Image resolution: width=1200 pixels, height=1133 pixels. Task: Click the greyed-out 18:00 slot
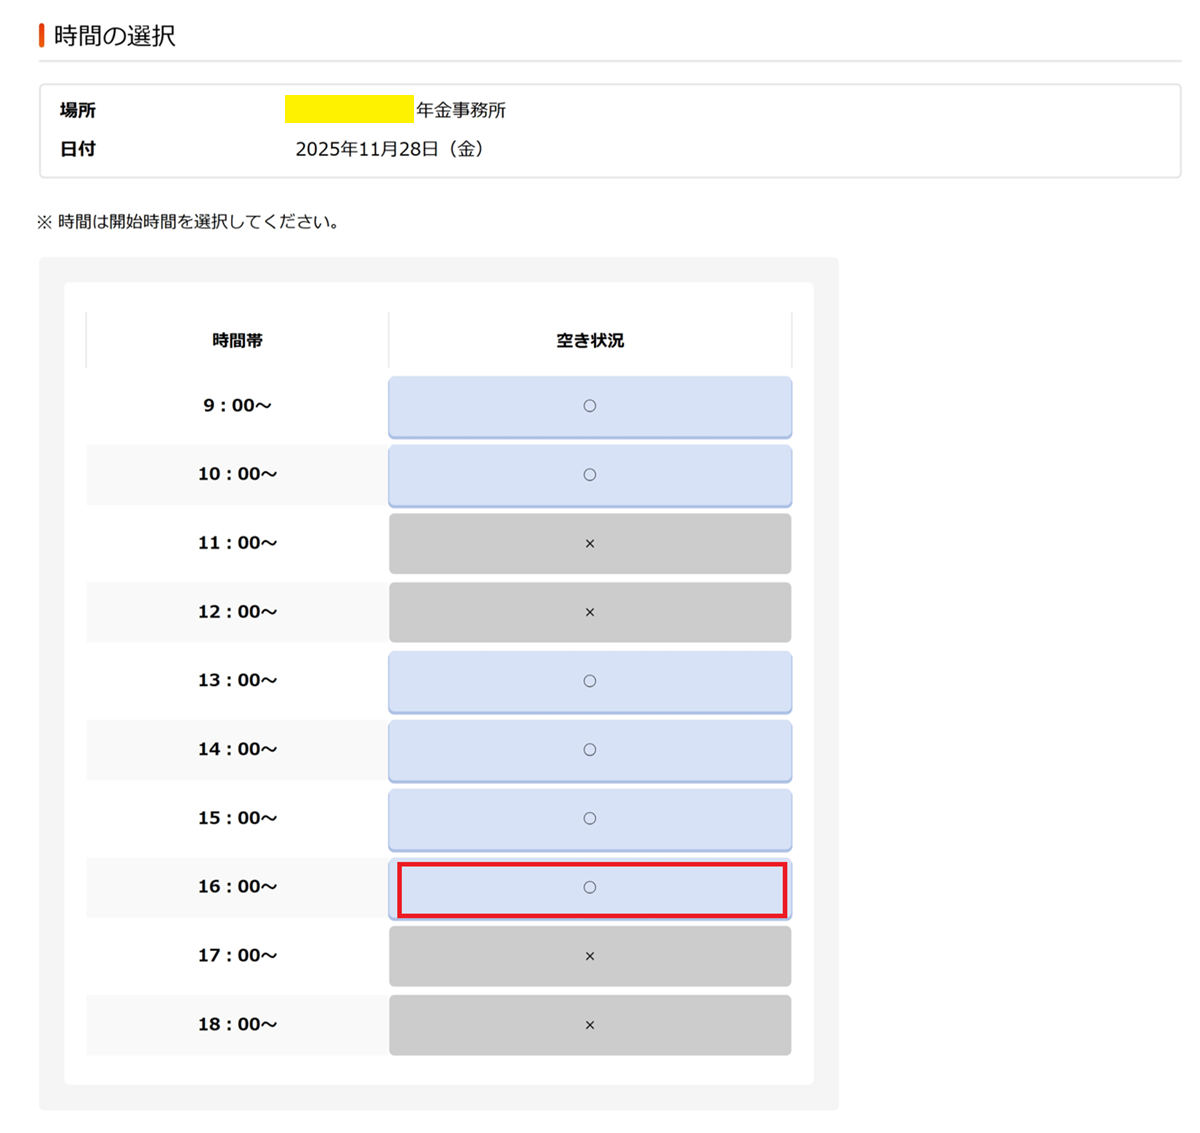pos(589,1025)
